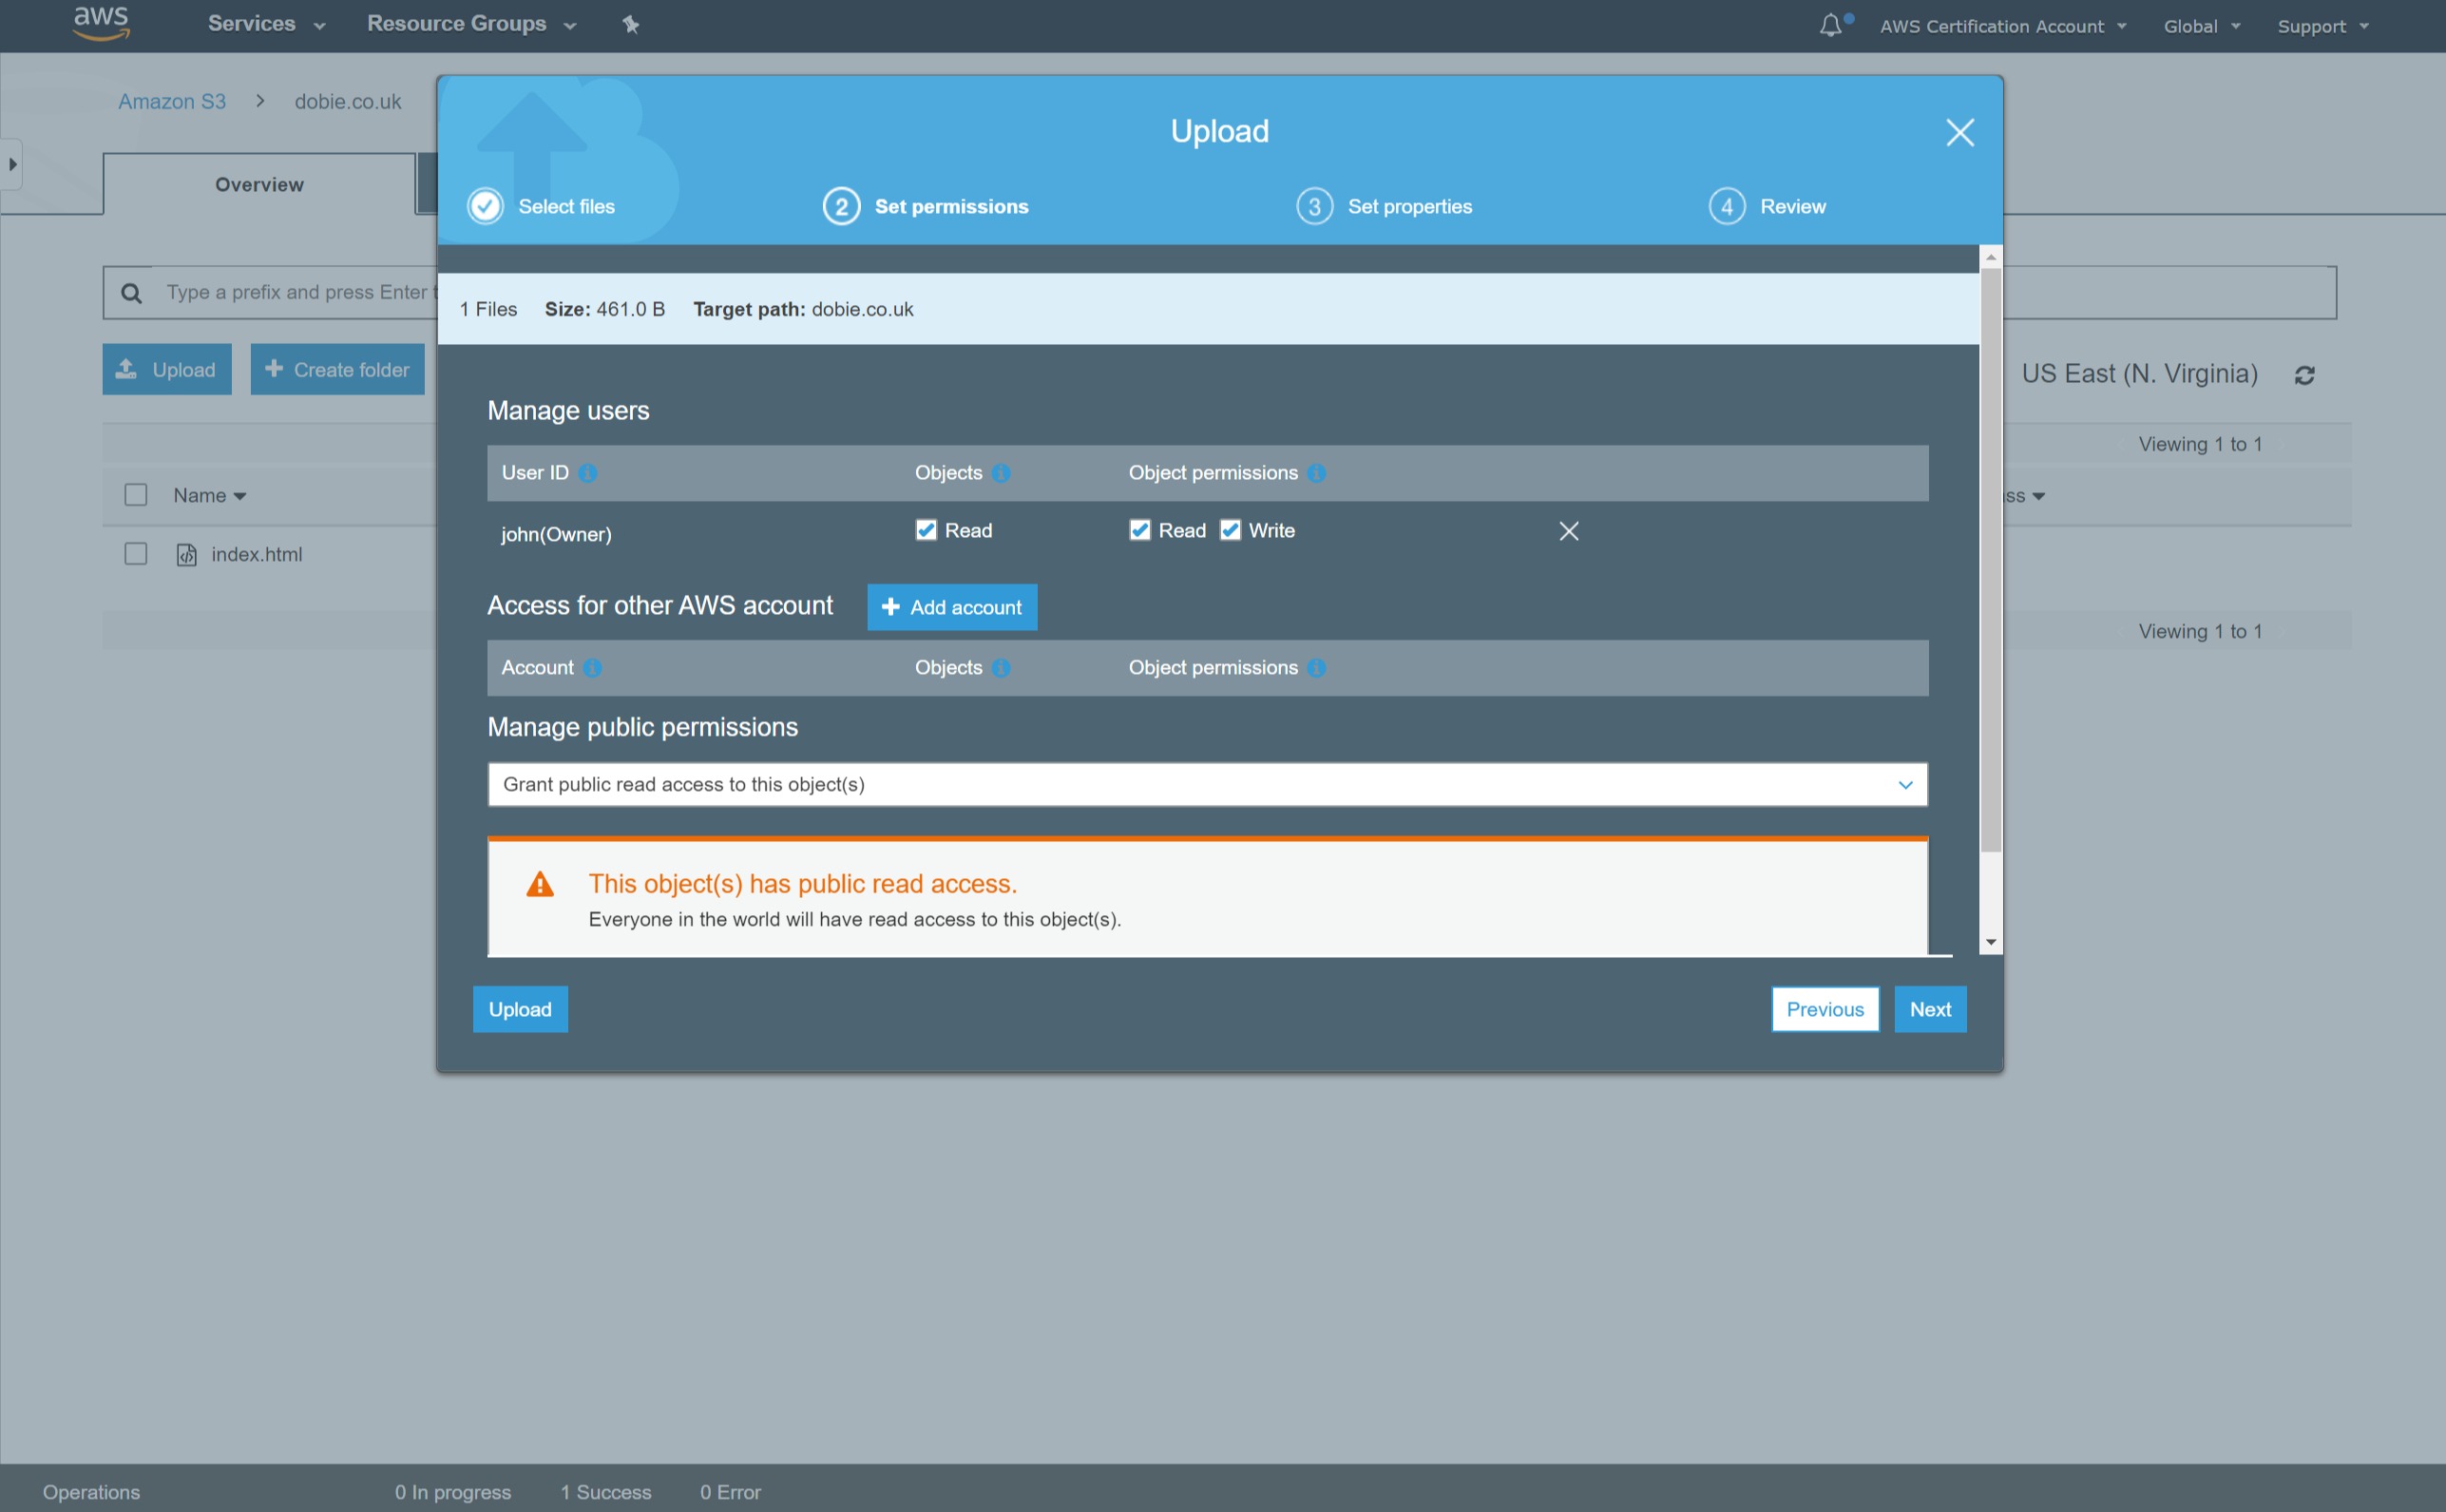Click the Add account button

click(x=951, y=607)
